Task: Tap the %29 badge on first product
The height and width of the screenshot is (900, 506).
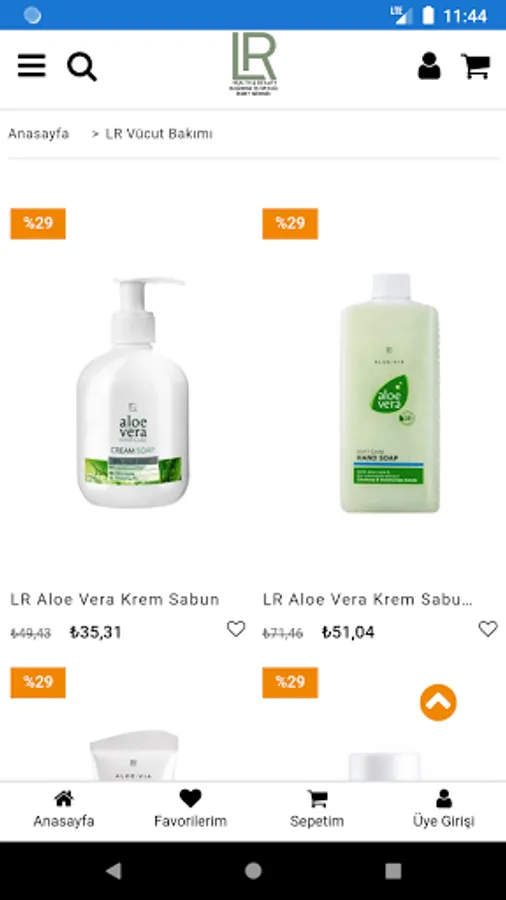Action: coord(38,223)
